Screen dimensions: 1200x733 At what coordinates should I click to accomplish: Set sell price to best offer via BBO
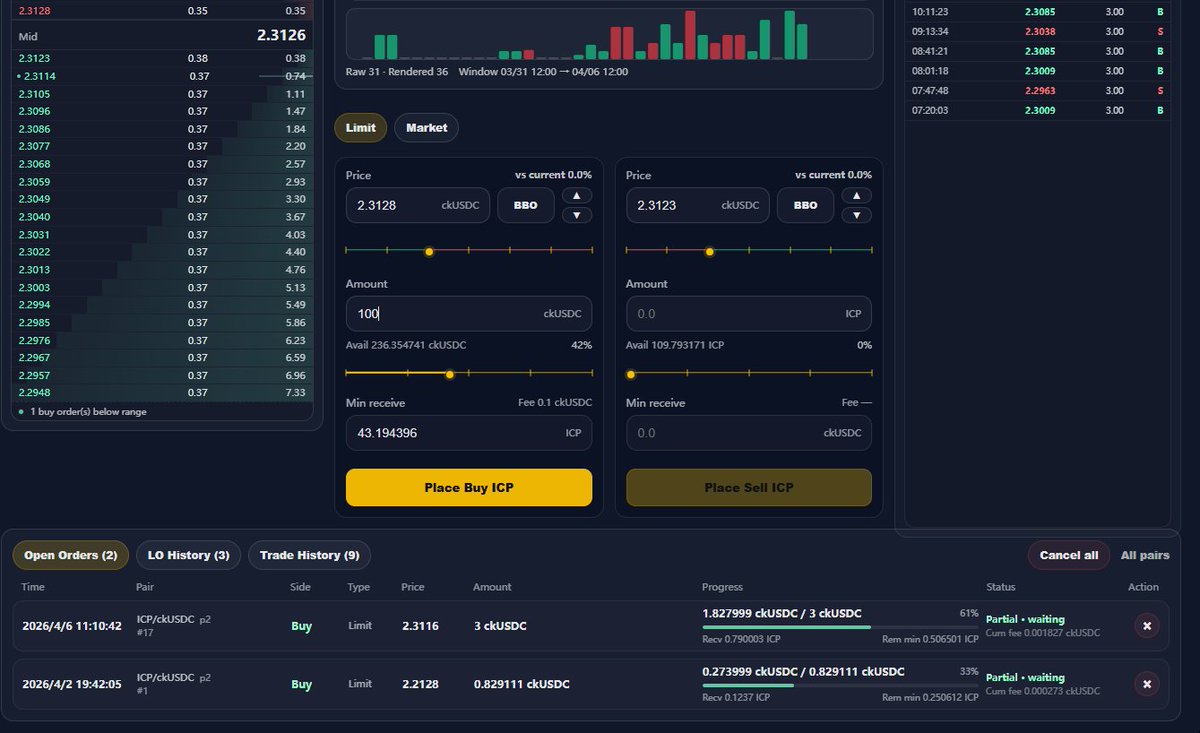[x=806, y=204]
